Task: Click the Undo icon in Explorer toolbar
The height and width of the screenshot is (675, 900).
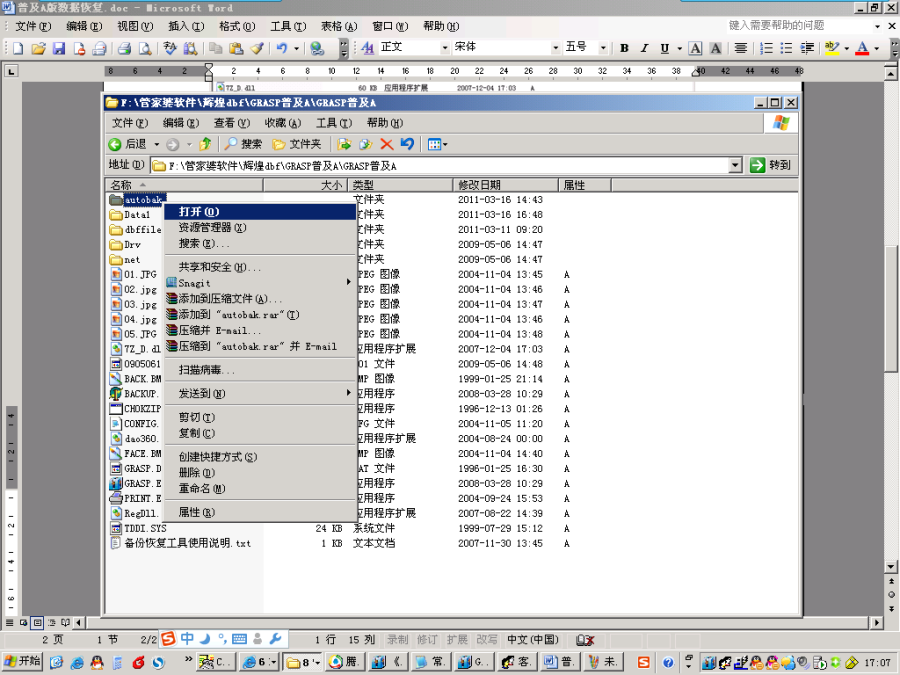Action: [x=407, y=144]
